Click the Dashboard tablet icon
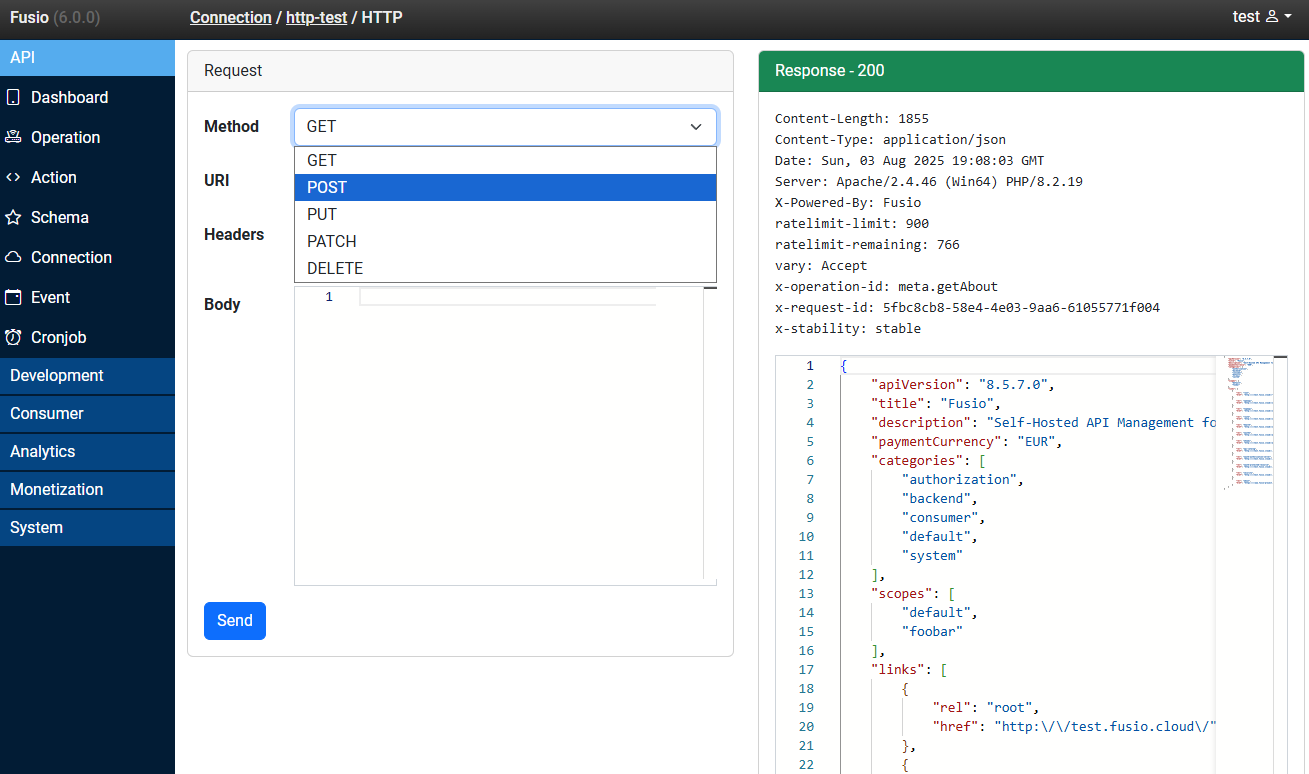1309x774 pixels. (13, 97)
